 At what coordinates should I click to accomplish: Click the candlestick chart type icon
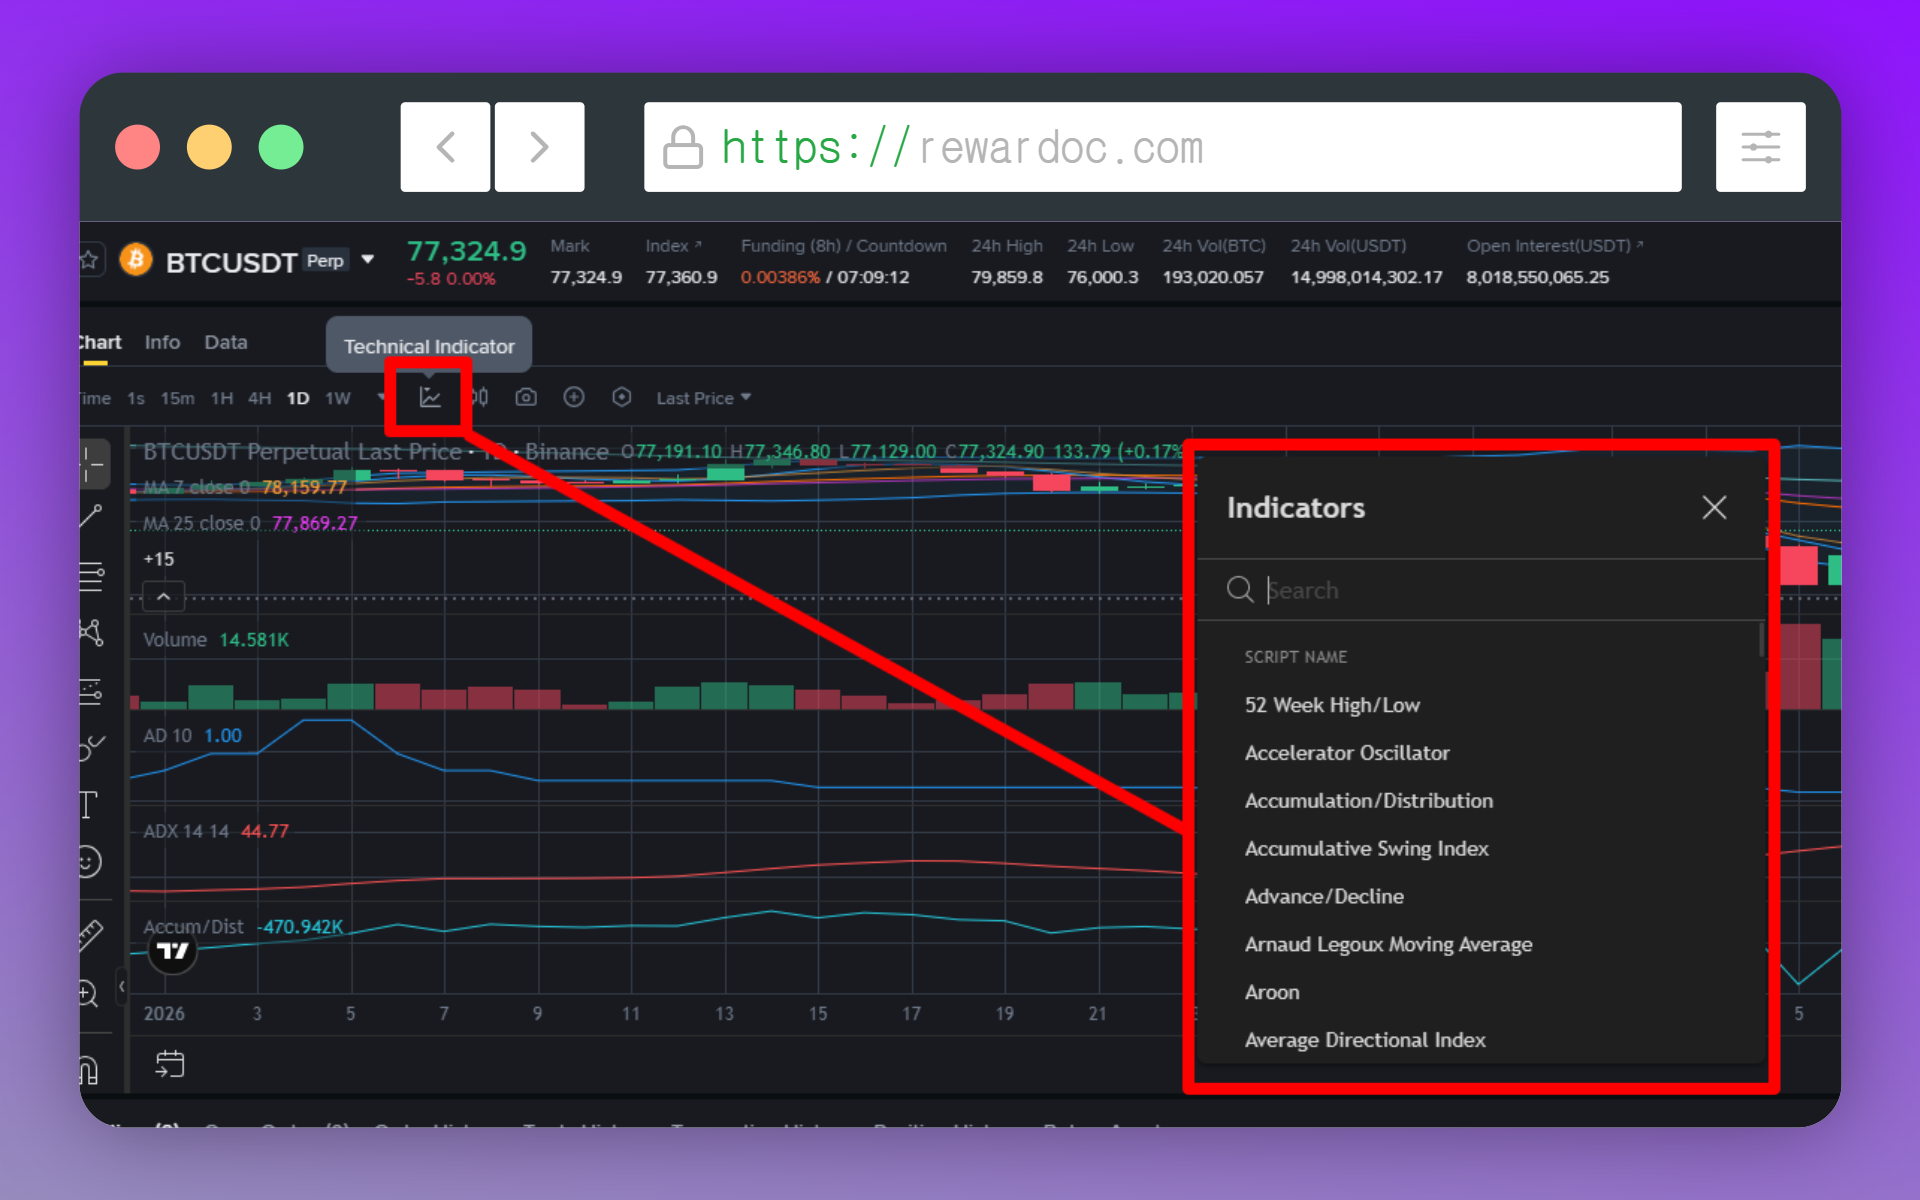click(481, 397)
